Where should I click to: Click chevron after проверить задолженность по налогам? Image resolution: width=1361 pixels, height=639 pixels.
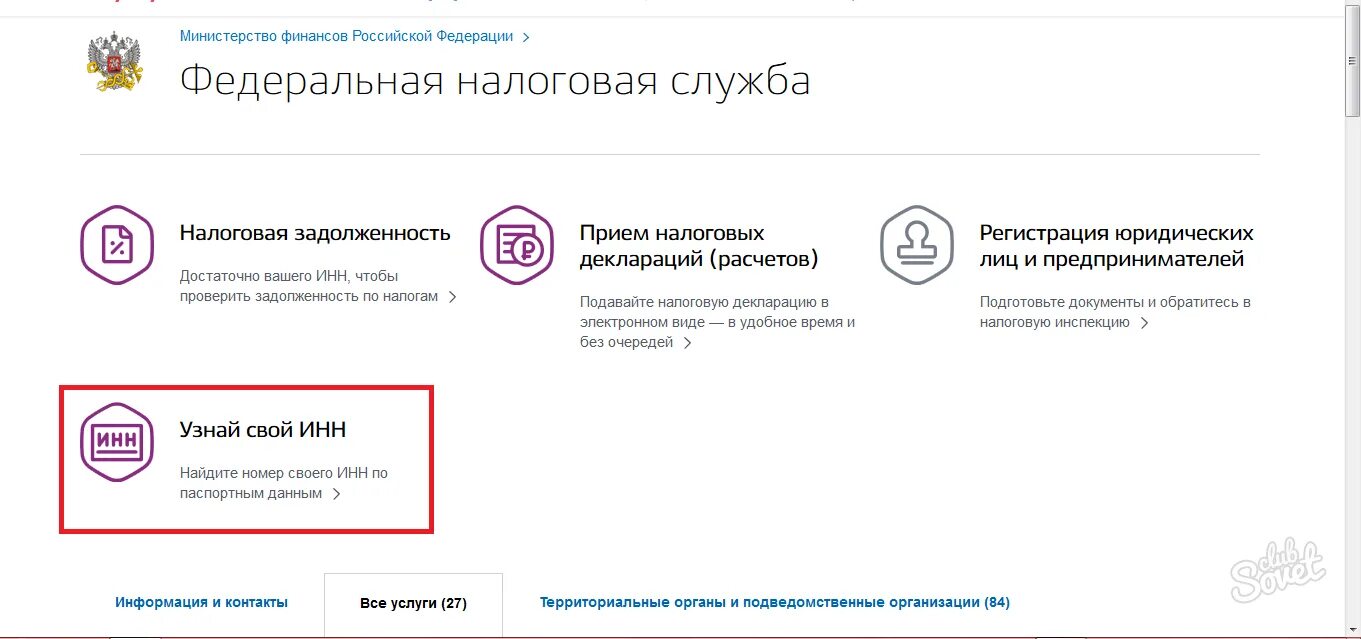tap(453, 297)
